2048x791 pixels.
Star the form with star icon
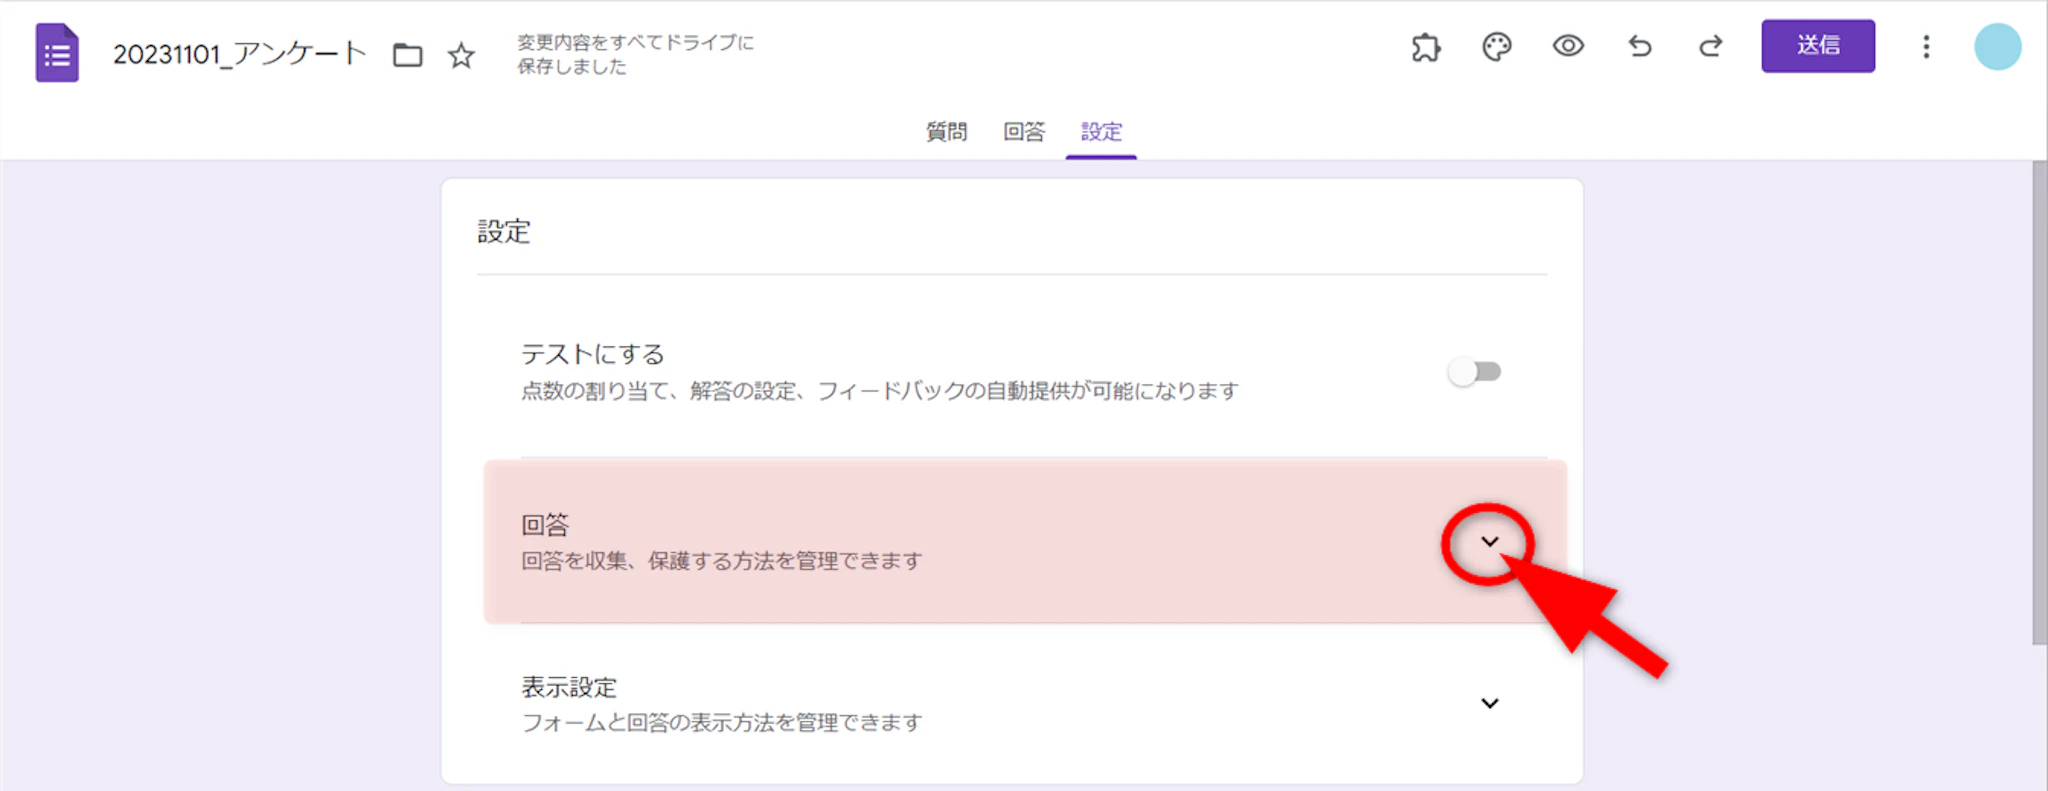coord(461,55)
